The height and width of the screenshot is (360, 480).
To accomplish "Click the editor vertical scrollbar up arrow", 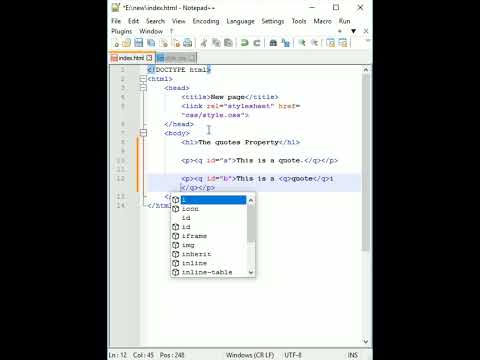I will pyautogui.click(x=366, y=70).
